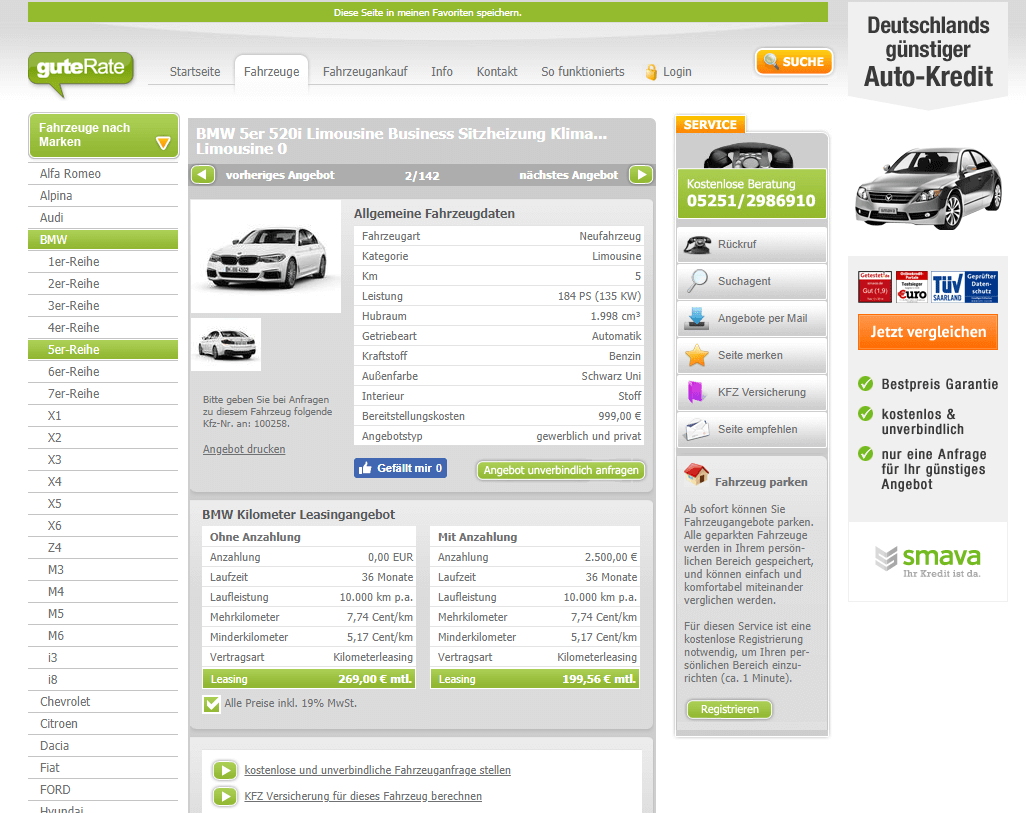Screen dimensions: 1026x813
Task: Click the Seite empfehlen envelope icon
Action: coord(696,429)
